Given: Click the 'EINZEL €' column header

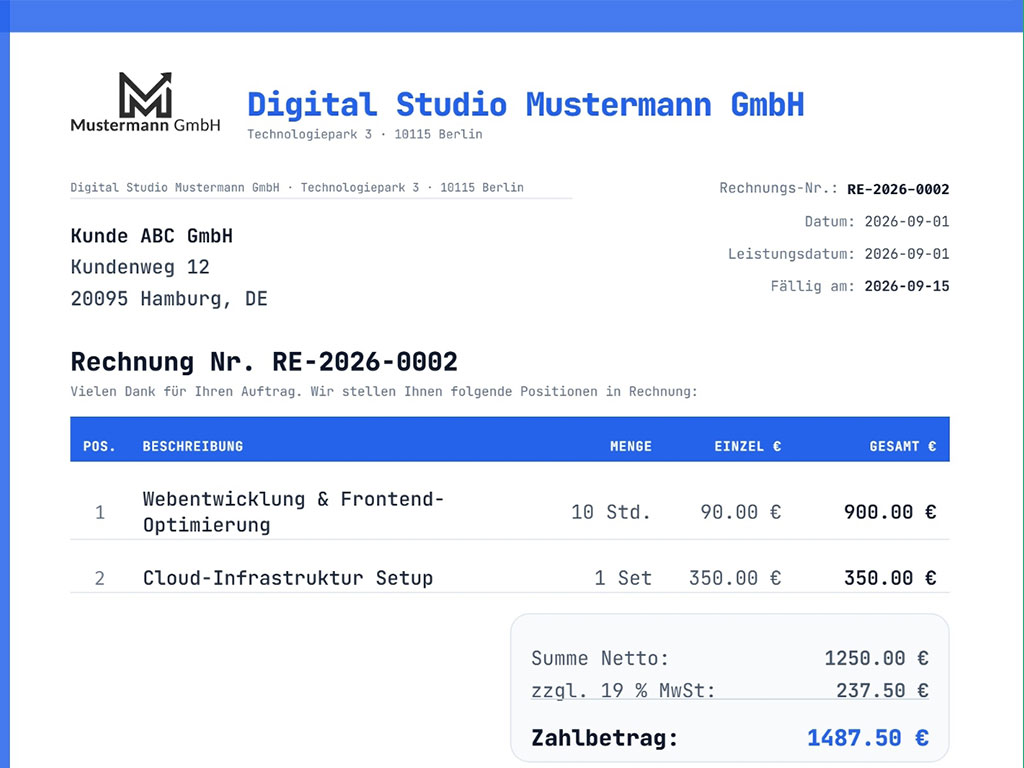Looking at the screenshot, I should coord(748,447).
